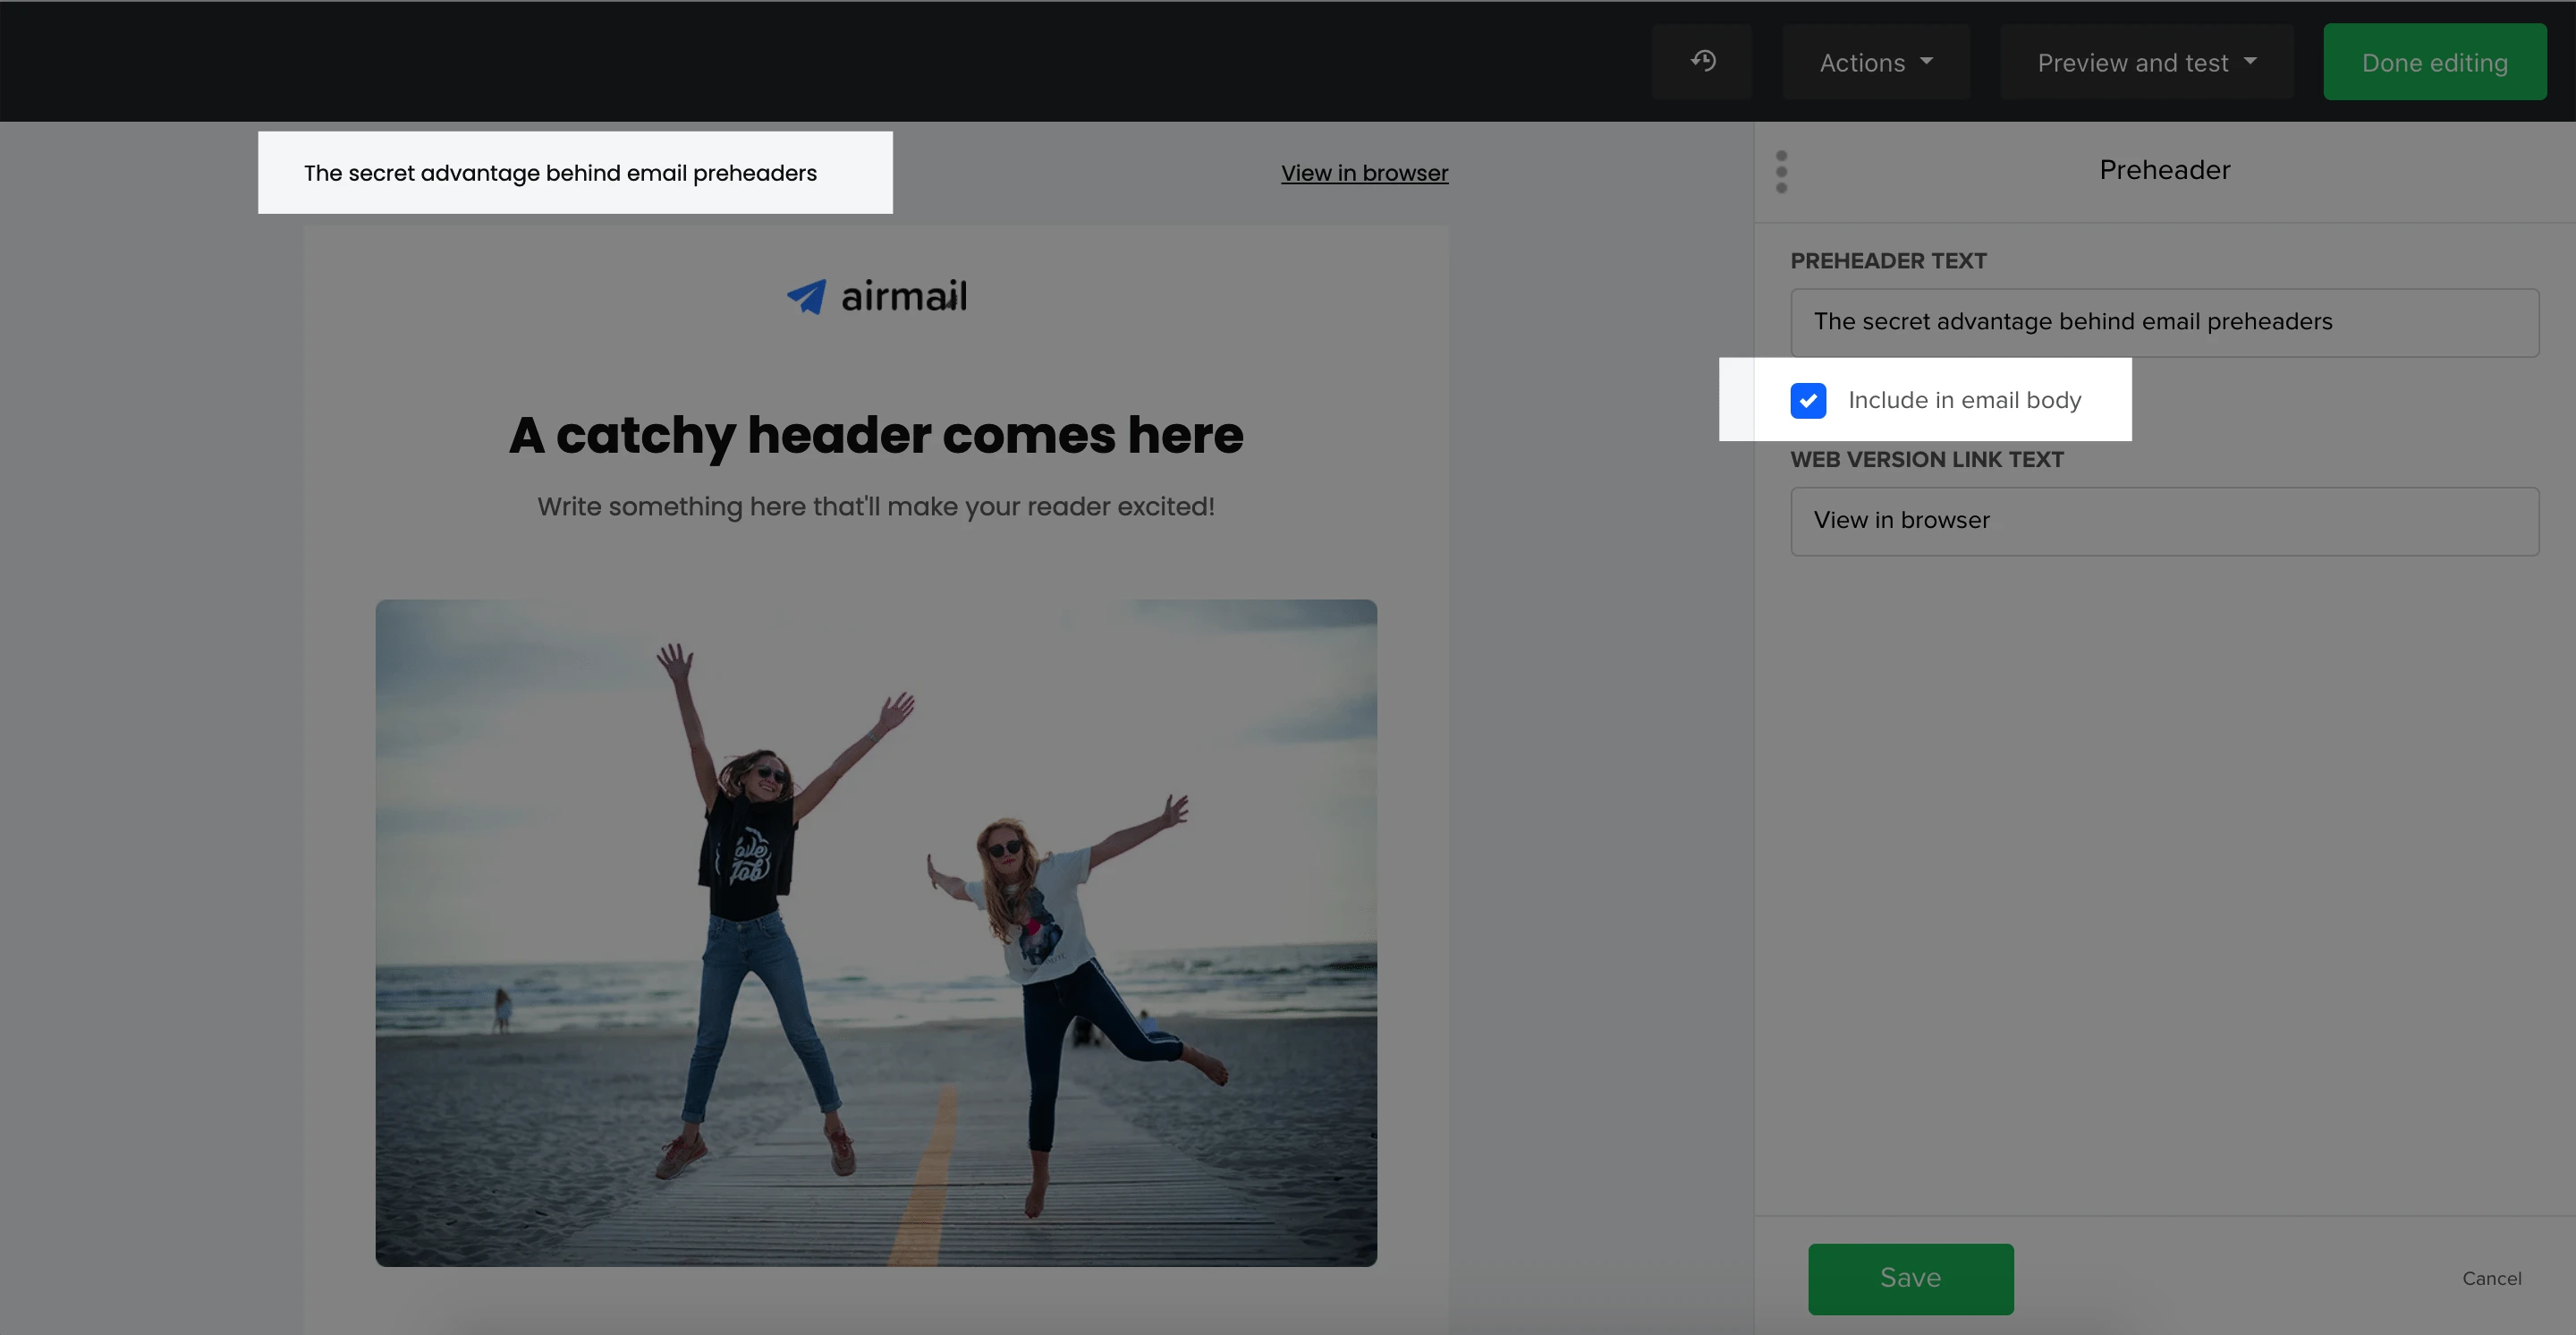Viewport: 2576px width, 1335px height.
Task: Click the beach jumping photo
Action: [876, 932]
